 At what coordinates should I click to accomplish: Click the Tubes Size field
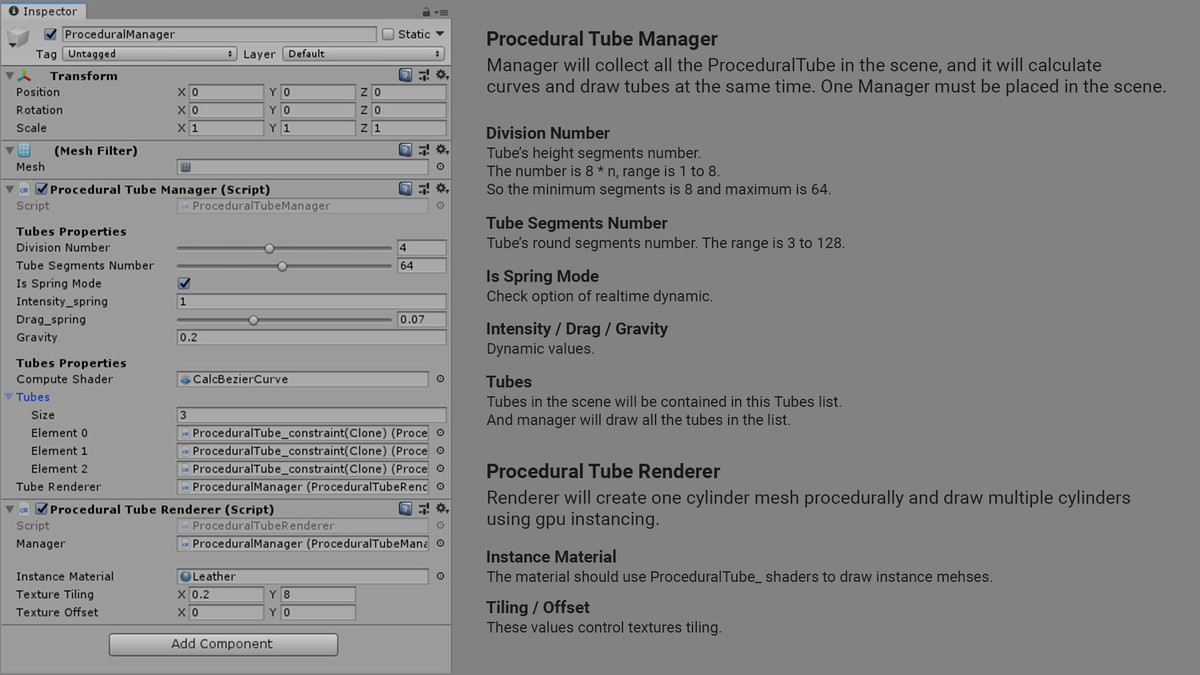click(311, 415)
